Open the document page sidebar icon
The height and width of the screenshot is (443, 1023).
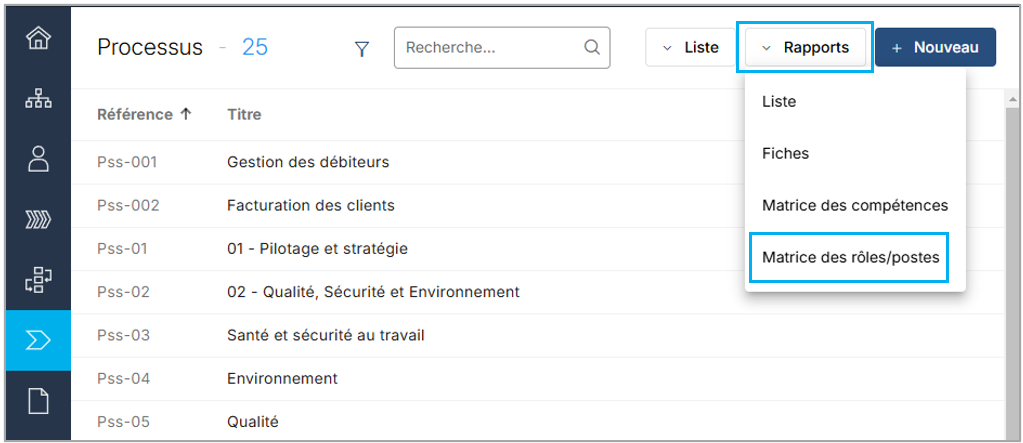click(x=38, y=401)
